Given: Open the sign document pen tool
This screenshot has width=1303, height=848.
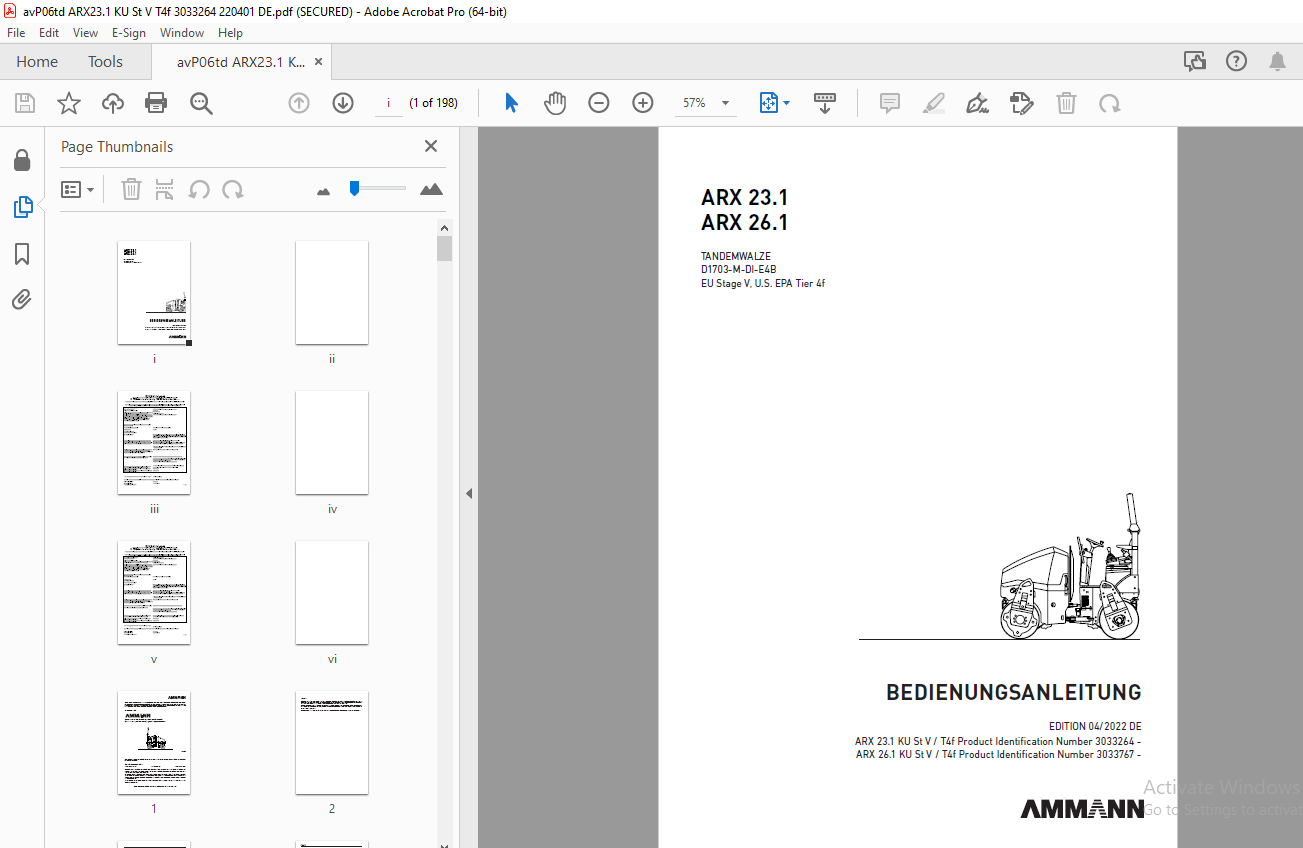Looking at the screenshot, I should click(978, 103).
